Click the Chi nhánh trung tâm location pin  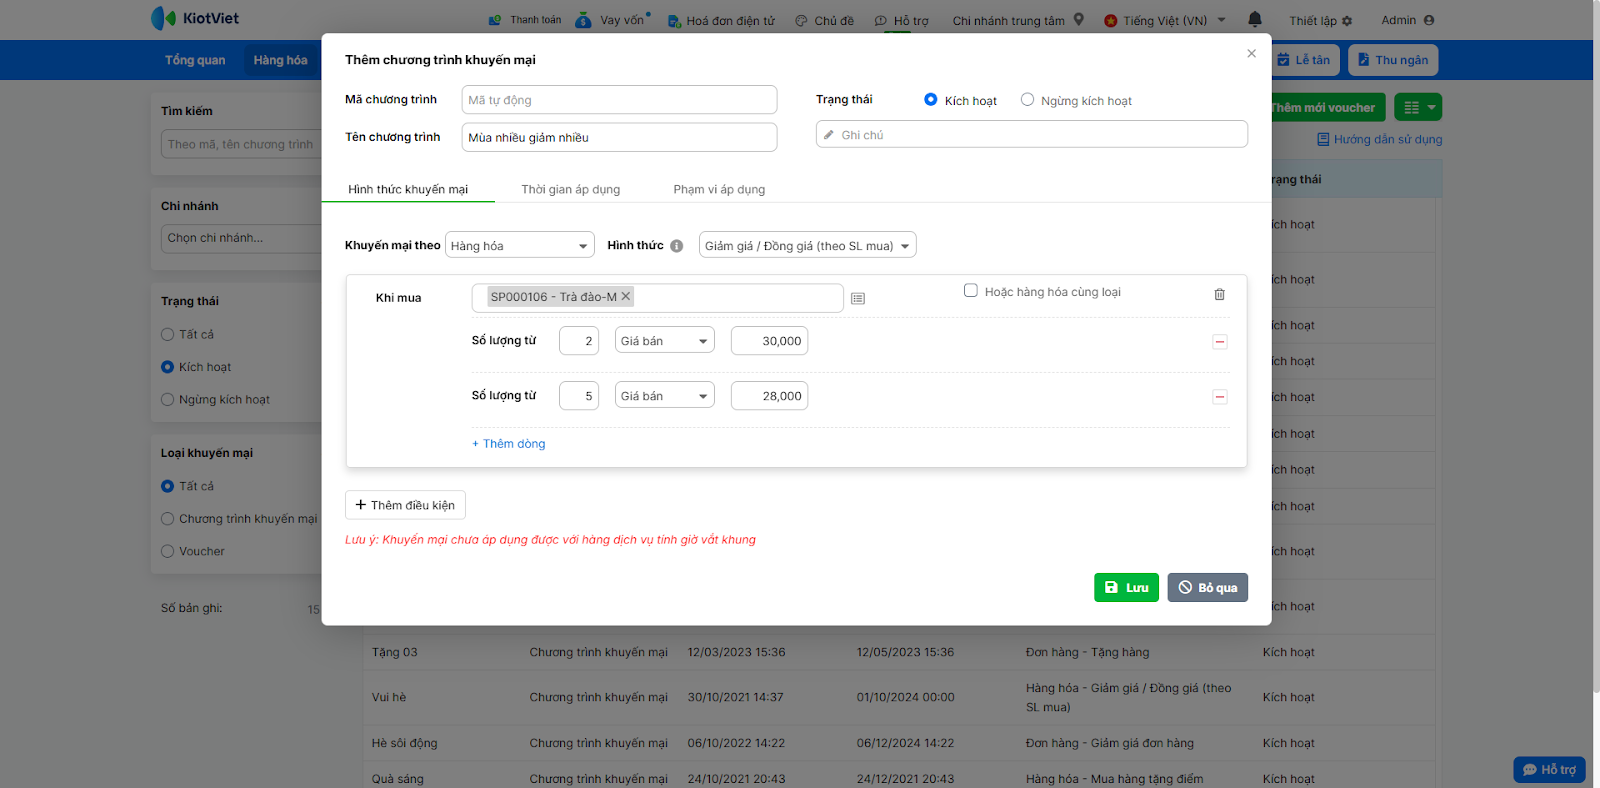pyautogui.click(x=1079, y=19)
